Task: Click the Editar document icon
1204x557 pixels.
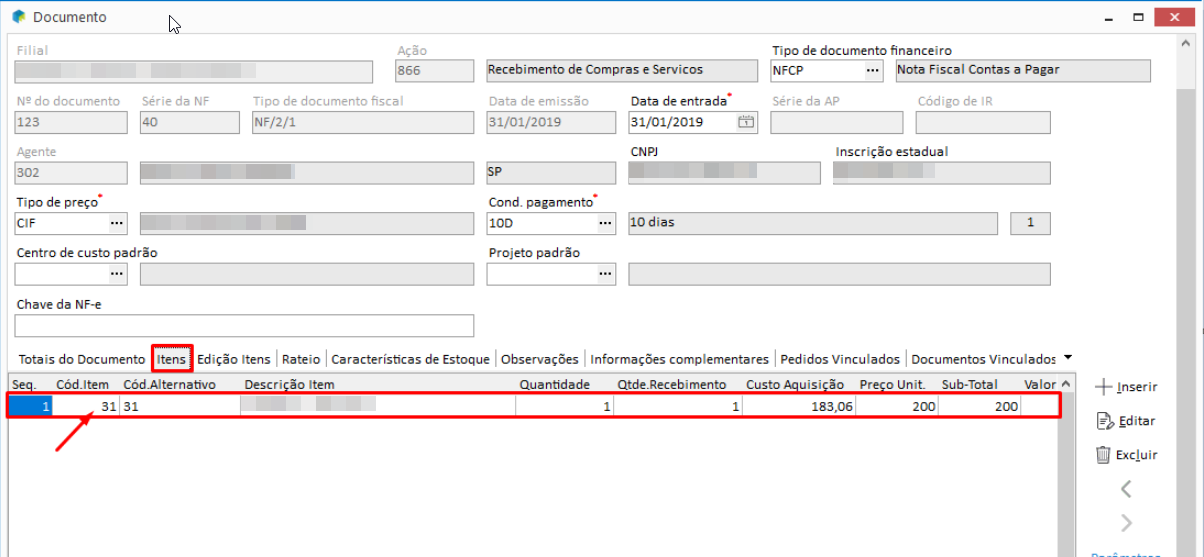Action: click(1103, 421)
